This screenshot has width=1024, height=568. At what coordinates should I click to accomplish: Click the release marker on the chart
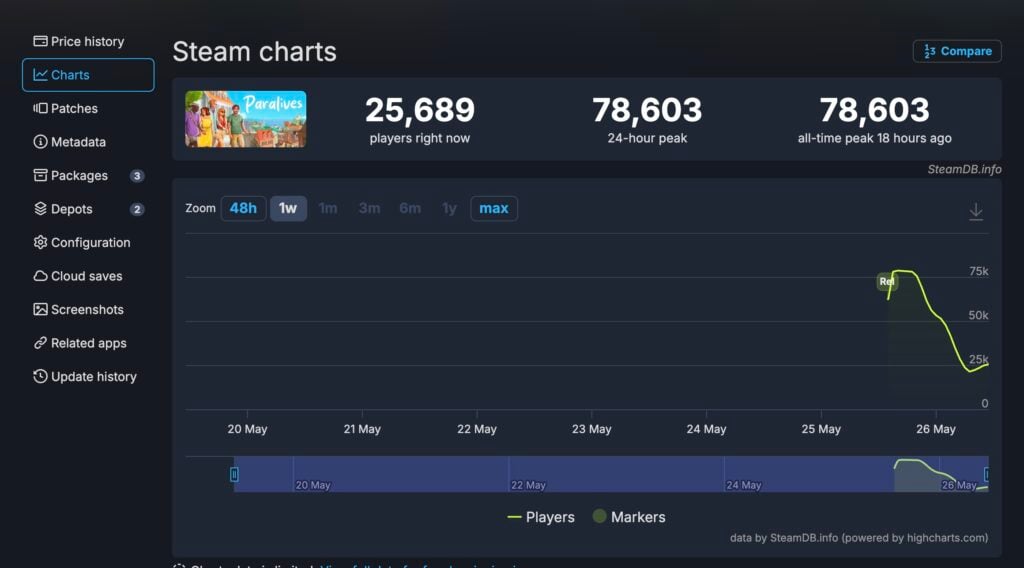[887, 281]
